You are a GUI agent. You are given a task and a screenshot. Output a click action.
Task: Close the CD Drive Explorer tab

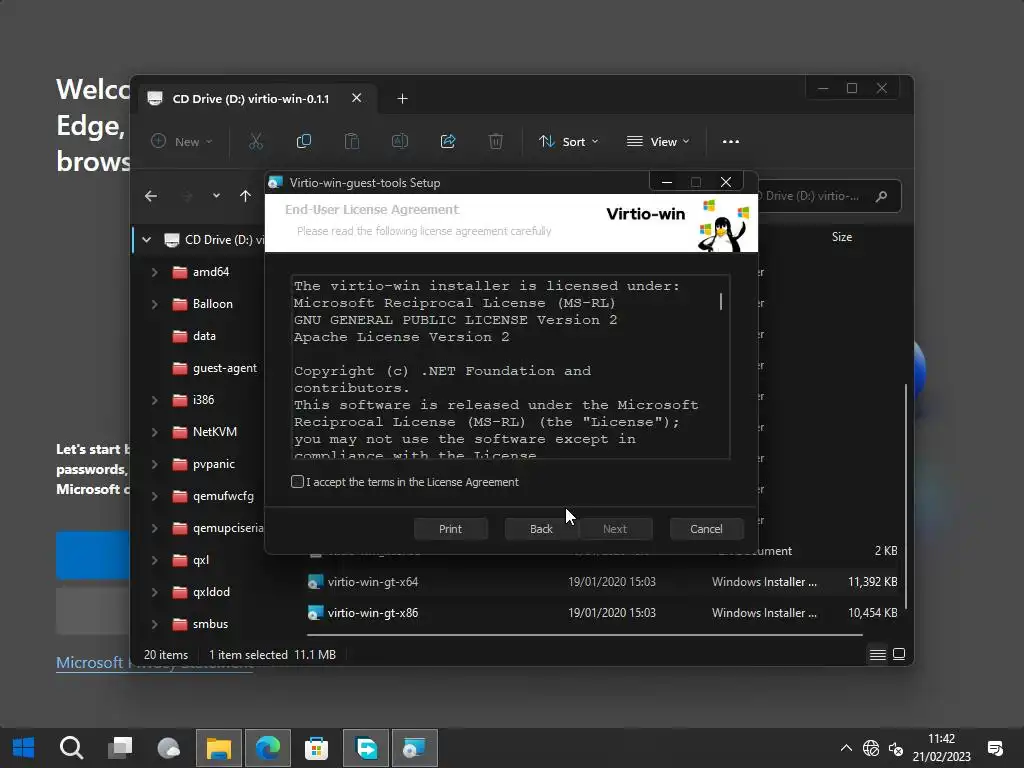click(357, 98)
